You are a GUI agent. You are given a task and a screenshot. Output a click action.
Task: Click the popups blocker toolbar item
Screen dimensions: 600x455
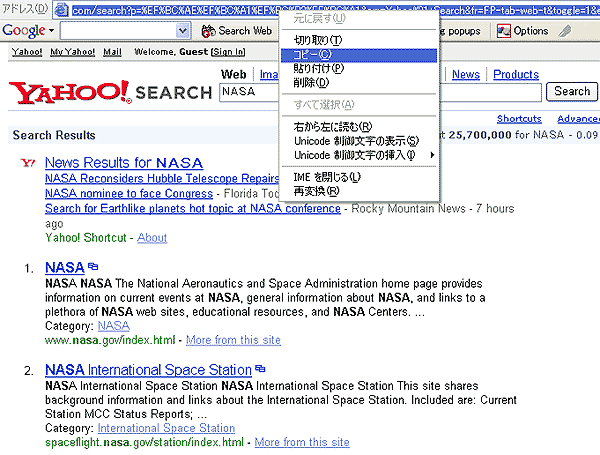coord(459,31)
